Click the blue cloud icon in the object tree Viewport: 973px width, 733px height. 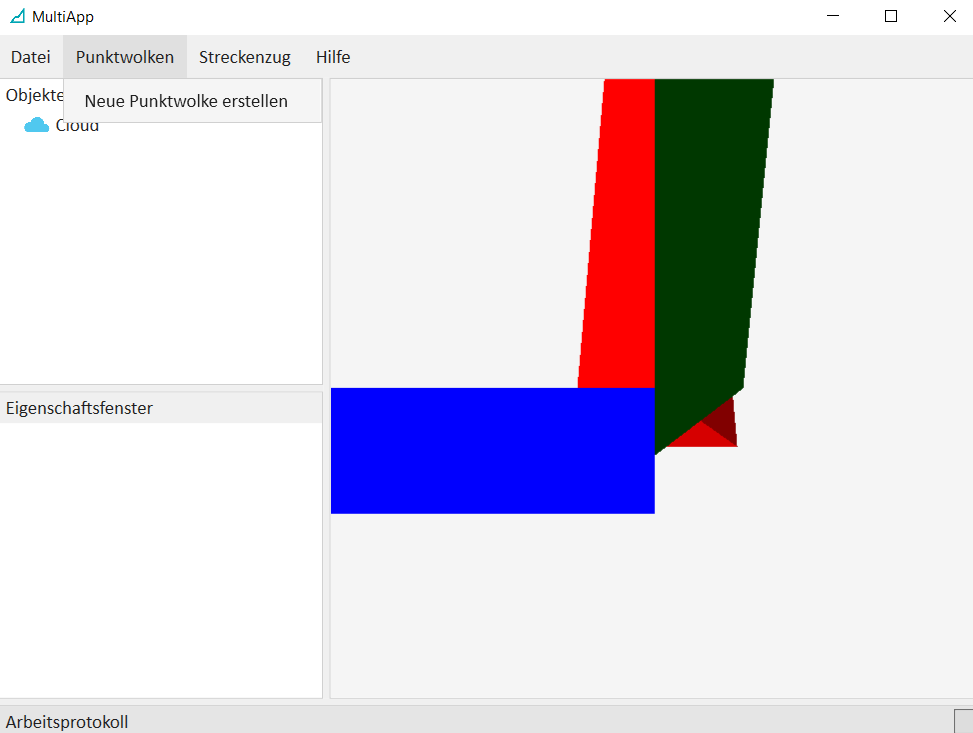pyautogui.click(x=36, y=125)
